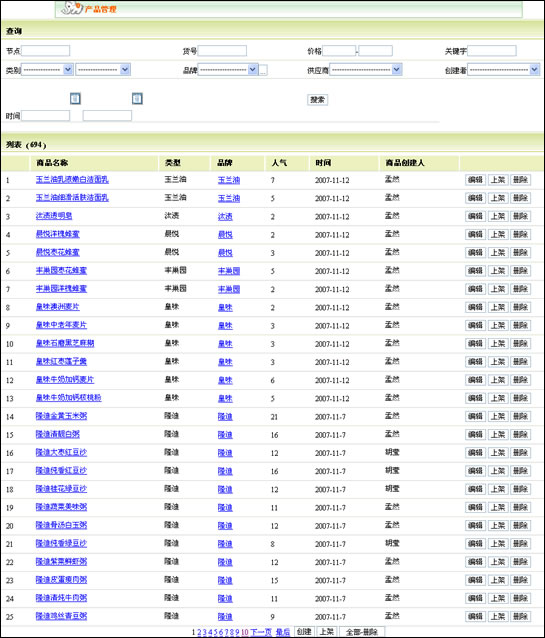The height and width of the screenshot is (638, 545).
Task: Click 全部-删除 button at the bottom
Action: click(362, 632)
